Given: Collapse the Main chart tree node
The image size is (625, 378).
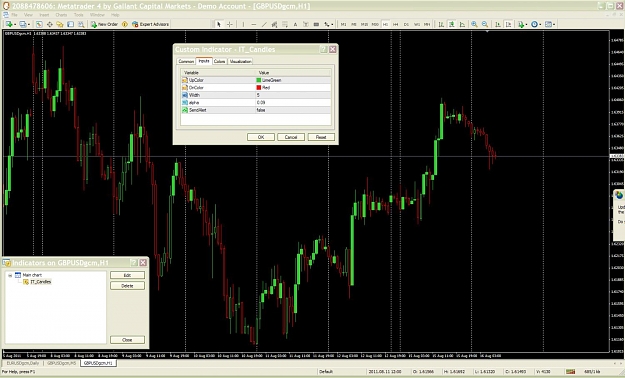Looking at the screenshot, I should point(10,275).
